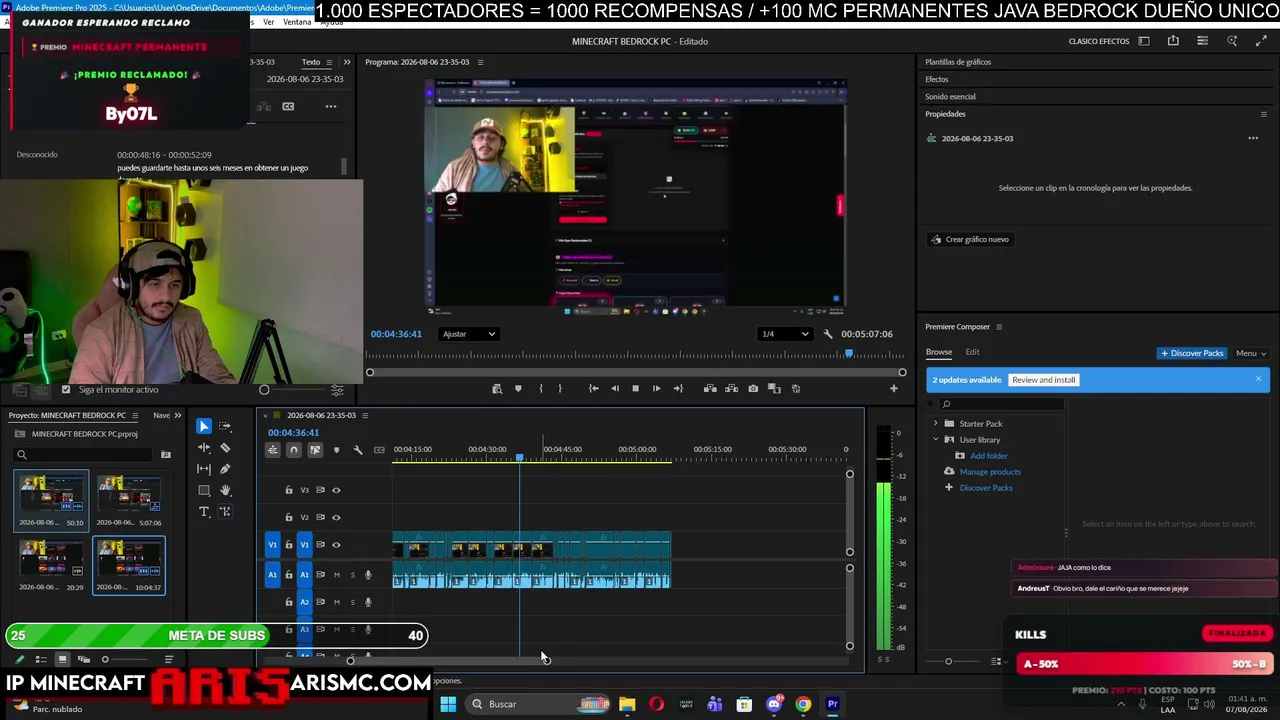Step back one frame

614,389
